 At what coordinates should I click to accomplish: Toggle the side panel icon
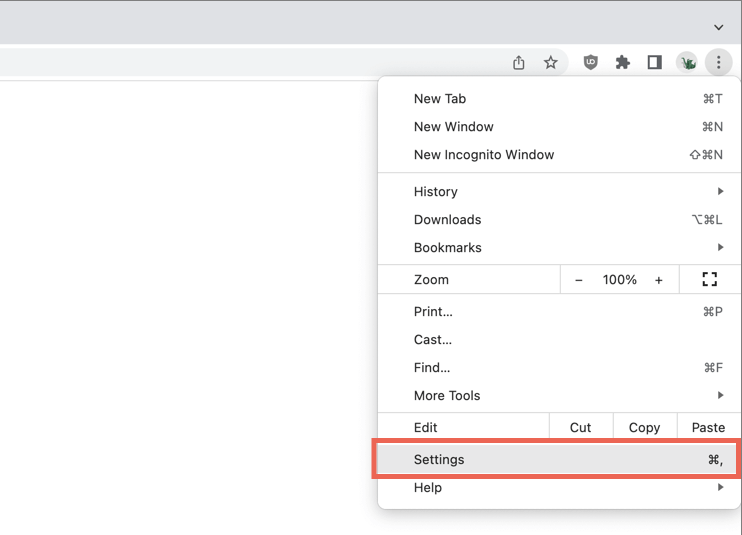[655, 63]
